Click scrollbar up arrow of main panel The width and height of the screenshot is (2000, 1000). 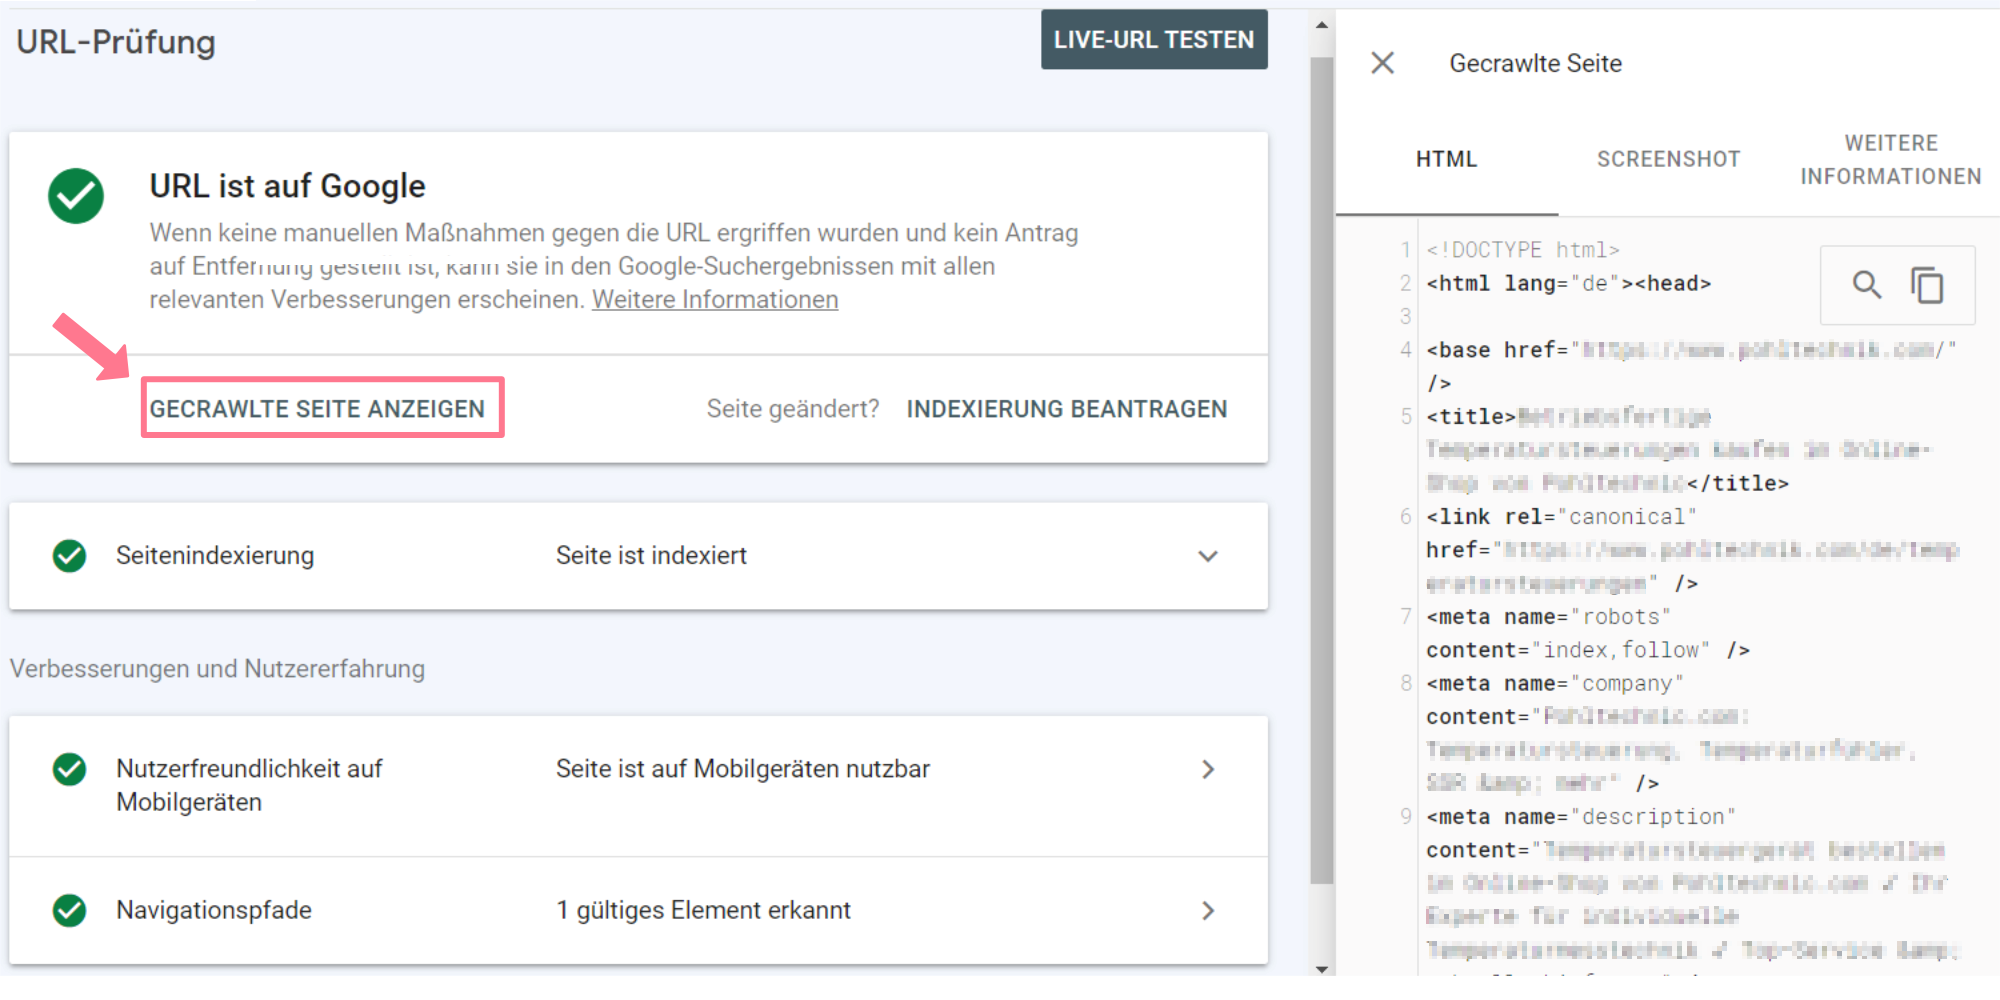pos(1322,24)
